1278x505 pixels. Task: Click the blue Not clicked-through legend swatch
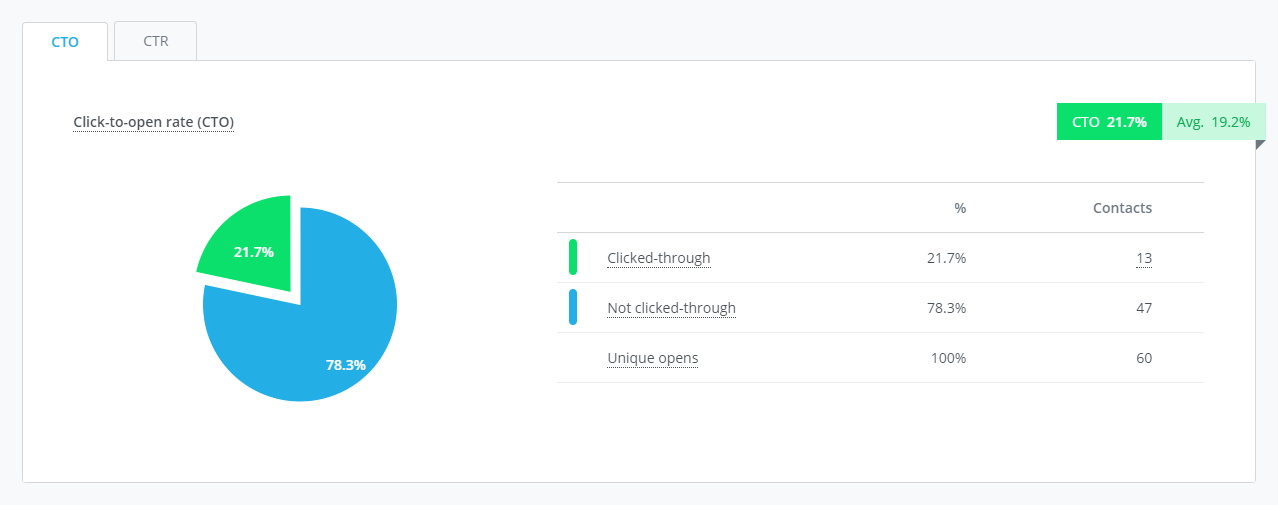pyautogui.click(x=573, y=307)
